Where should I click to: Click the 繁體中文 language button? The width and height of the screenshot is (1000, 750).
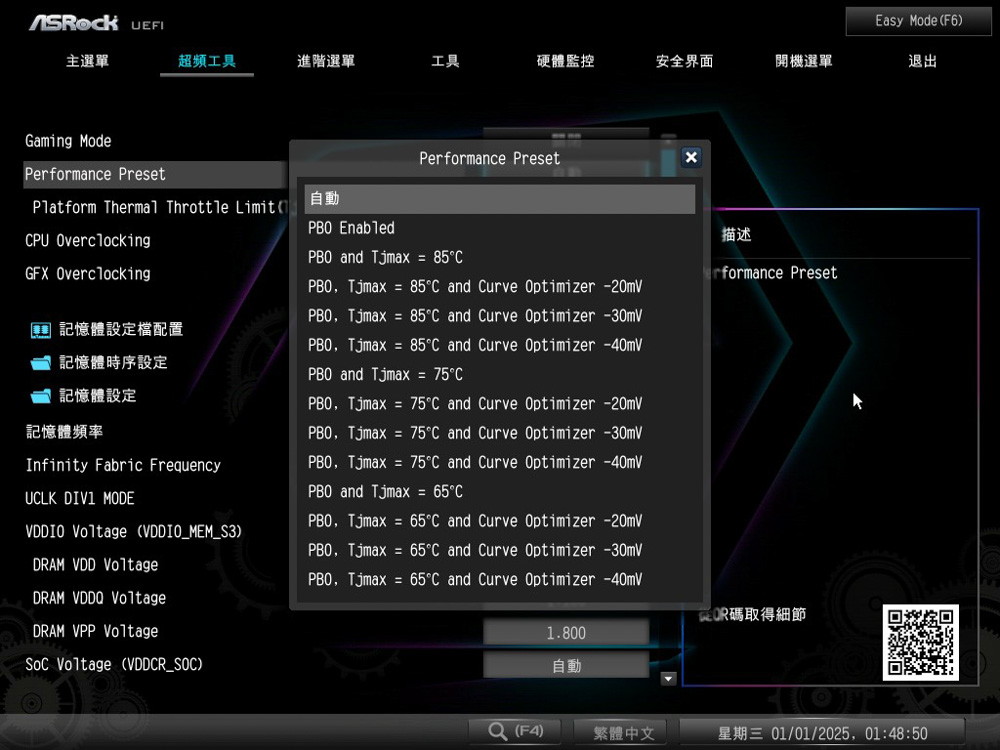point(623,733)
